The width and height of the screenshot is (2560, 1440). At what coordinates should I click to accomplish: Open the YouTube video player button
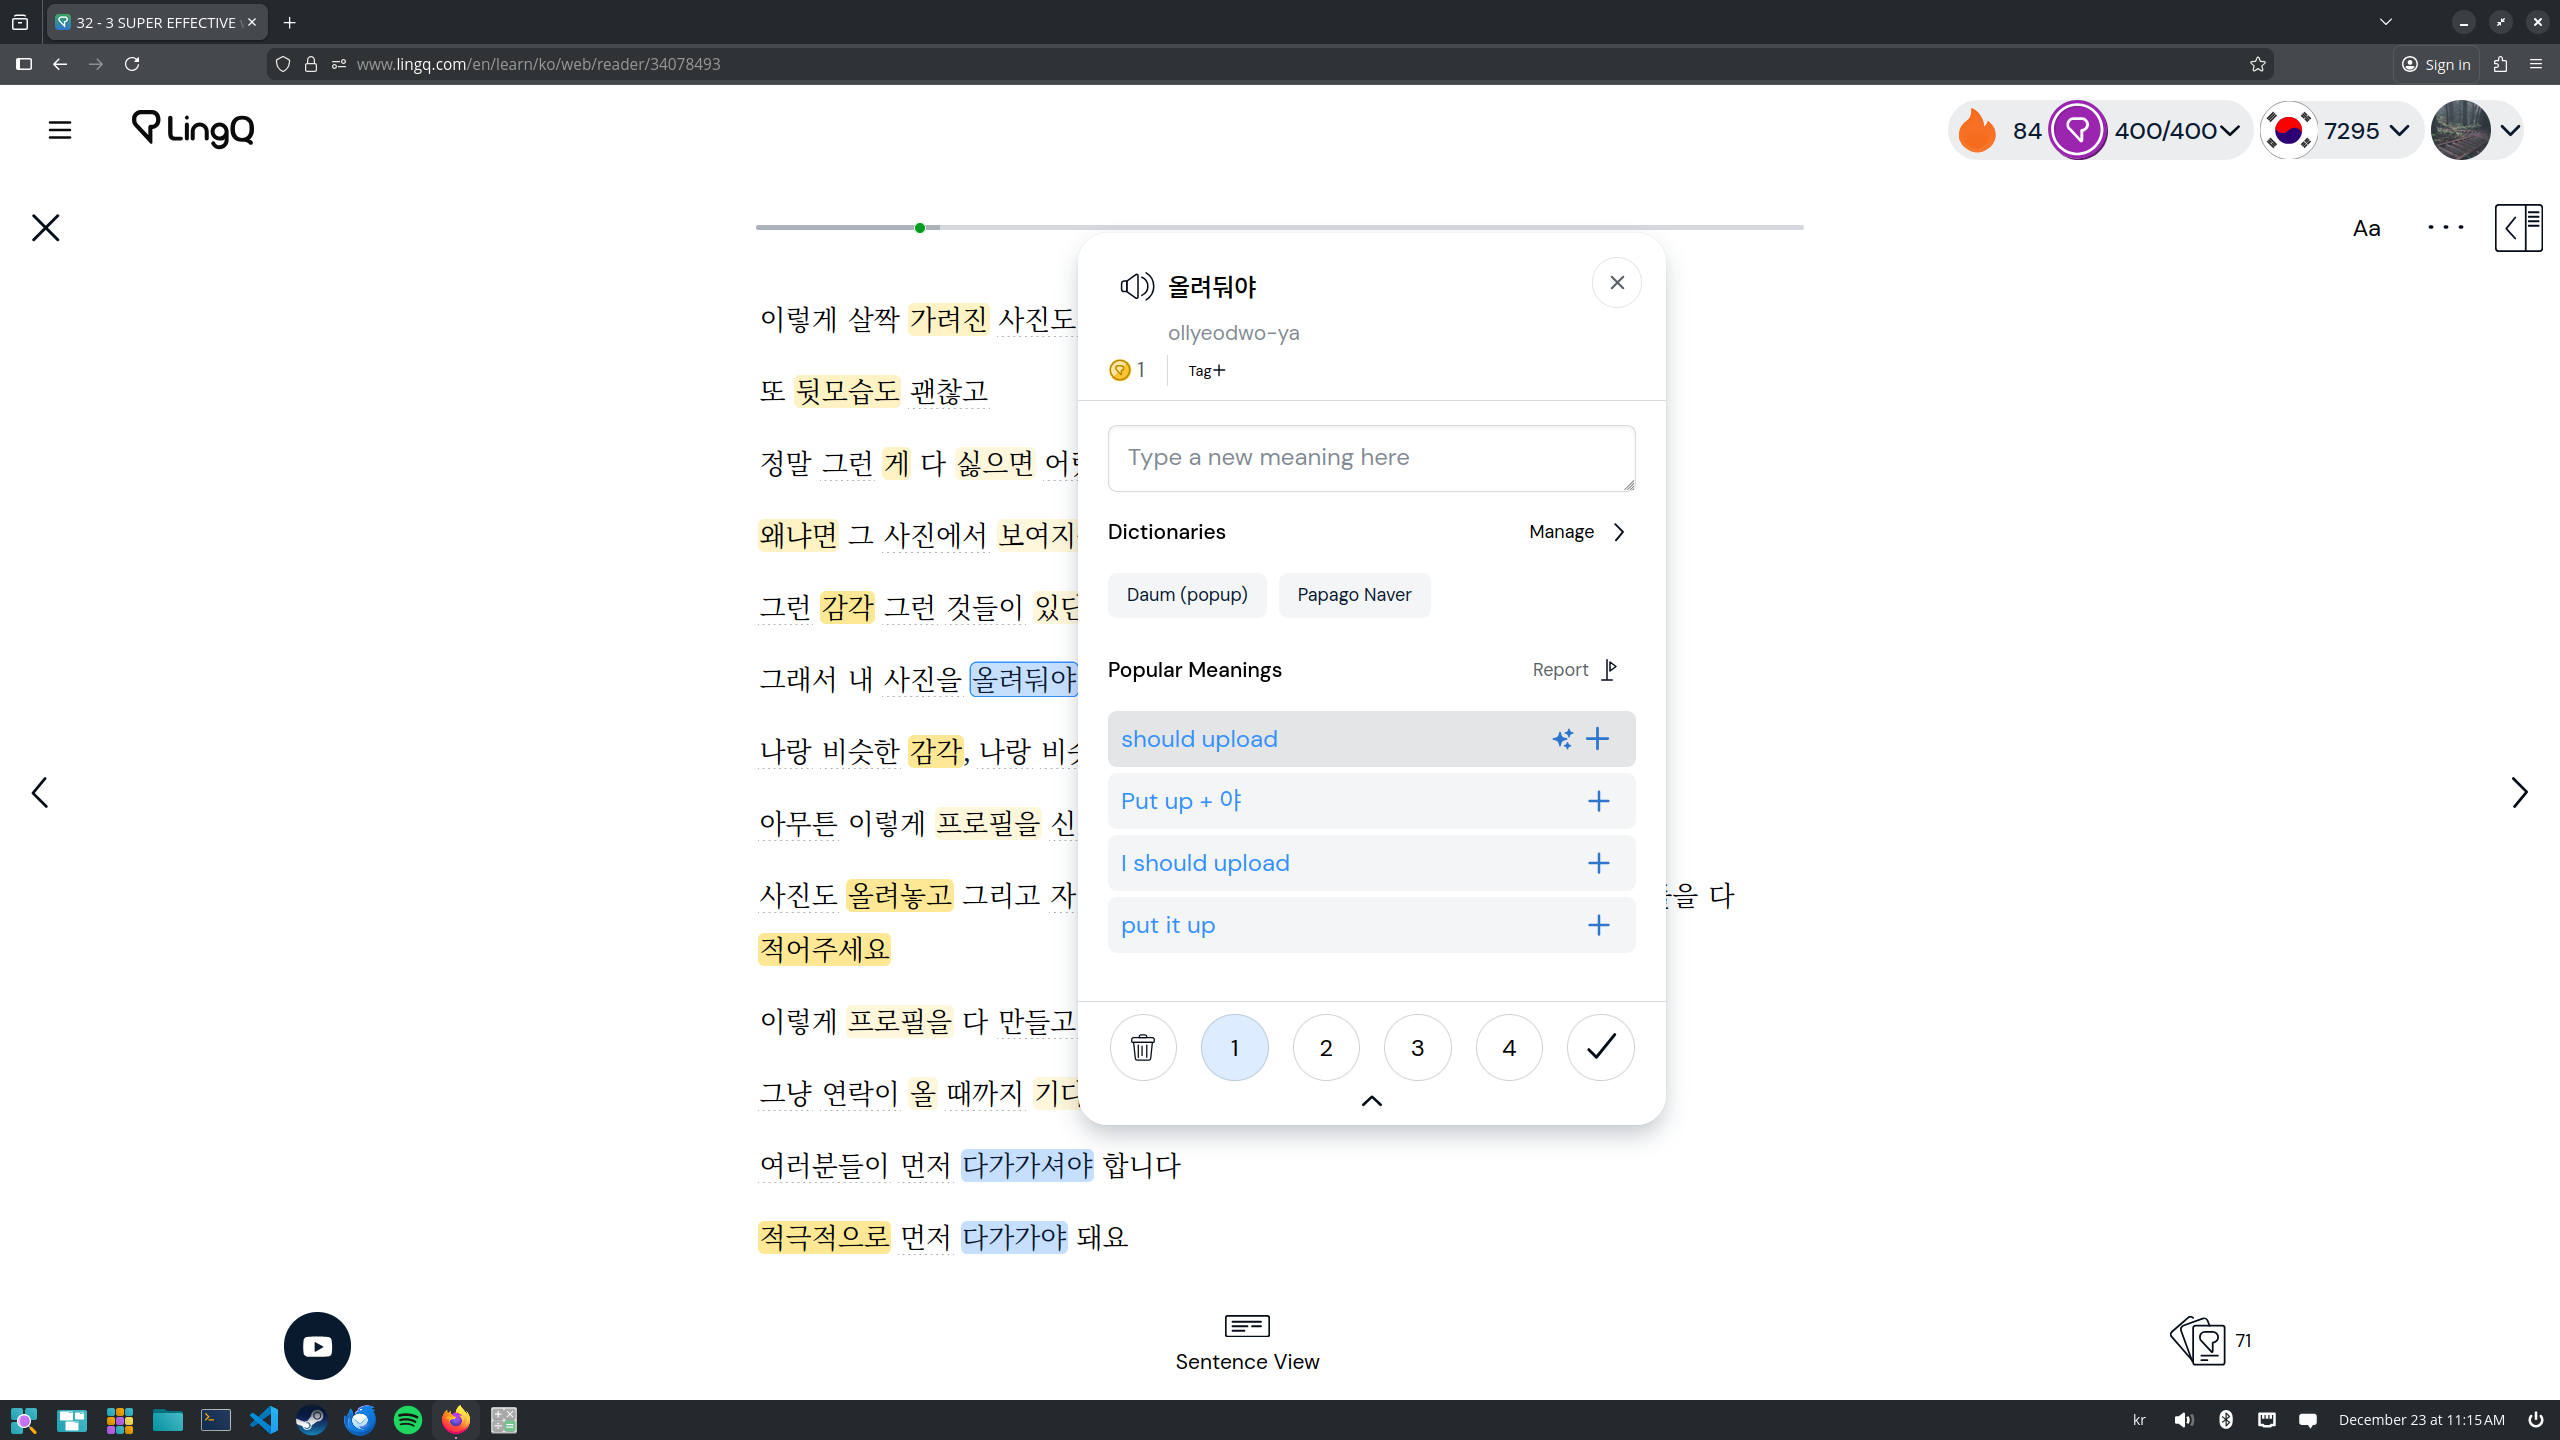[317, 1346]
